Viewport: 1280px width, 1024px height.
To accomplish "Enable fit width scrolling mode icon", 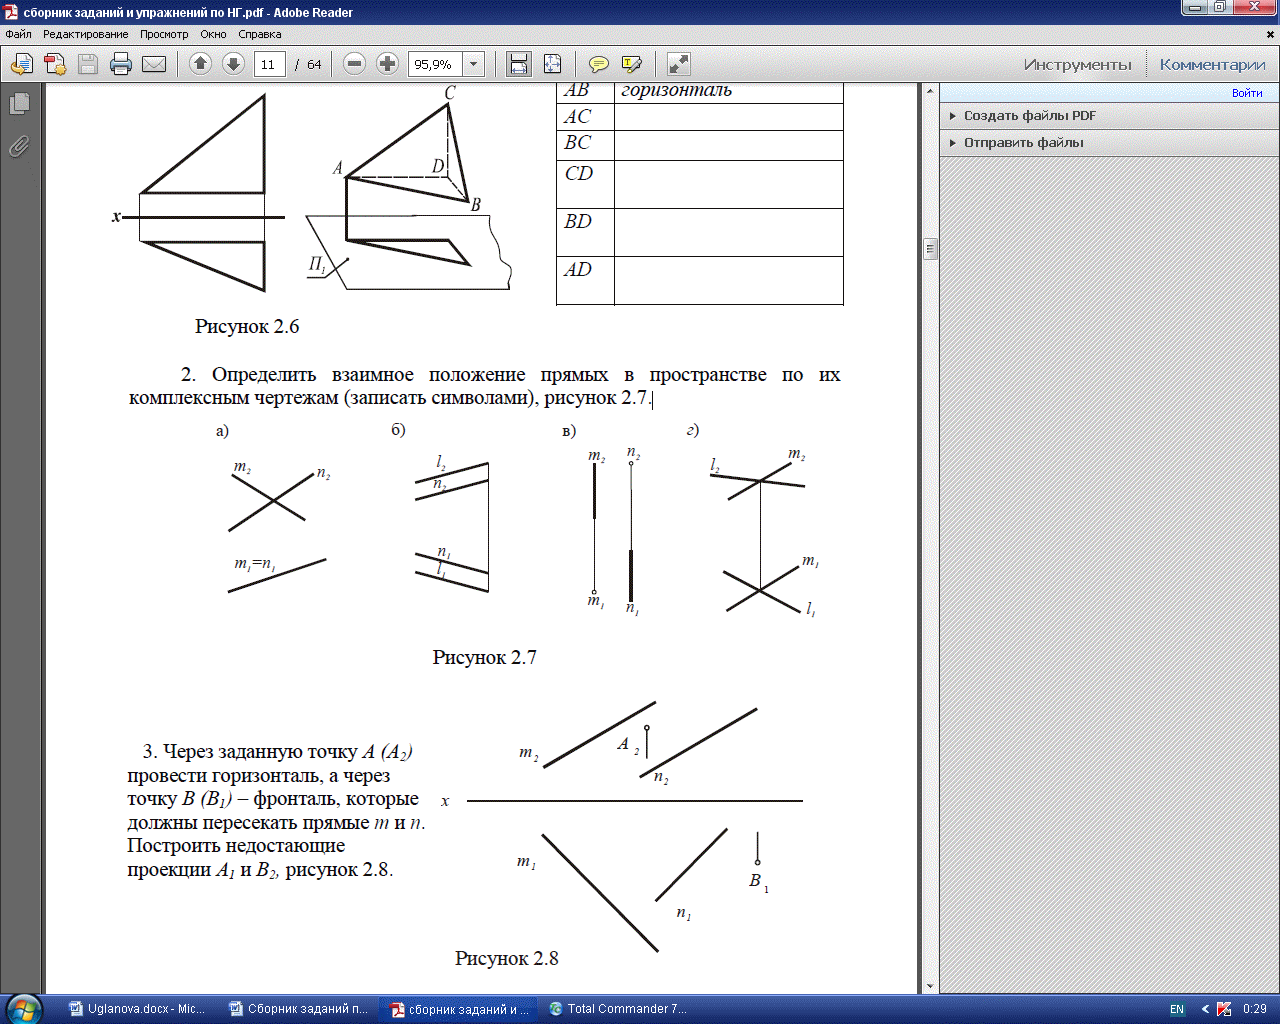I will pyautogui.click(x=519, y=64).
